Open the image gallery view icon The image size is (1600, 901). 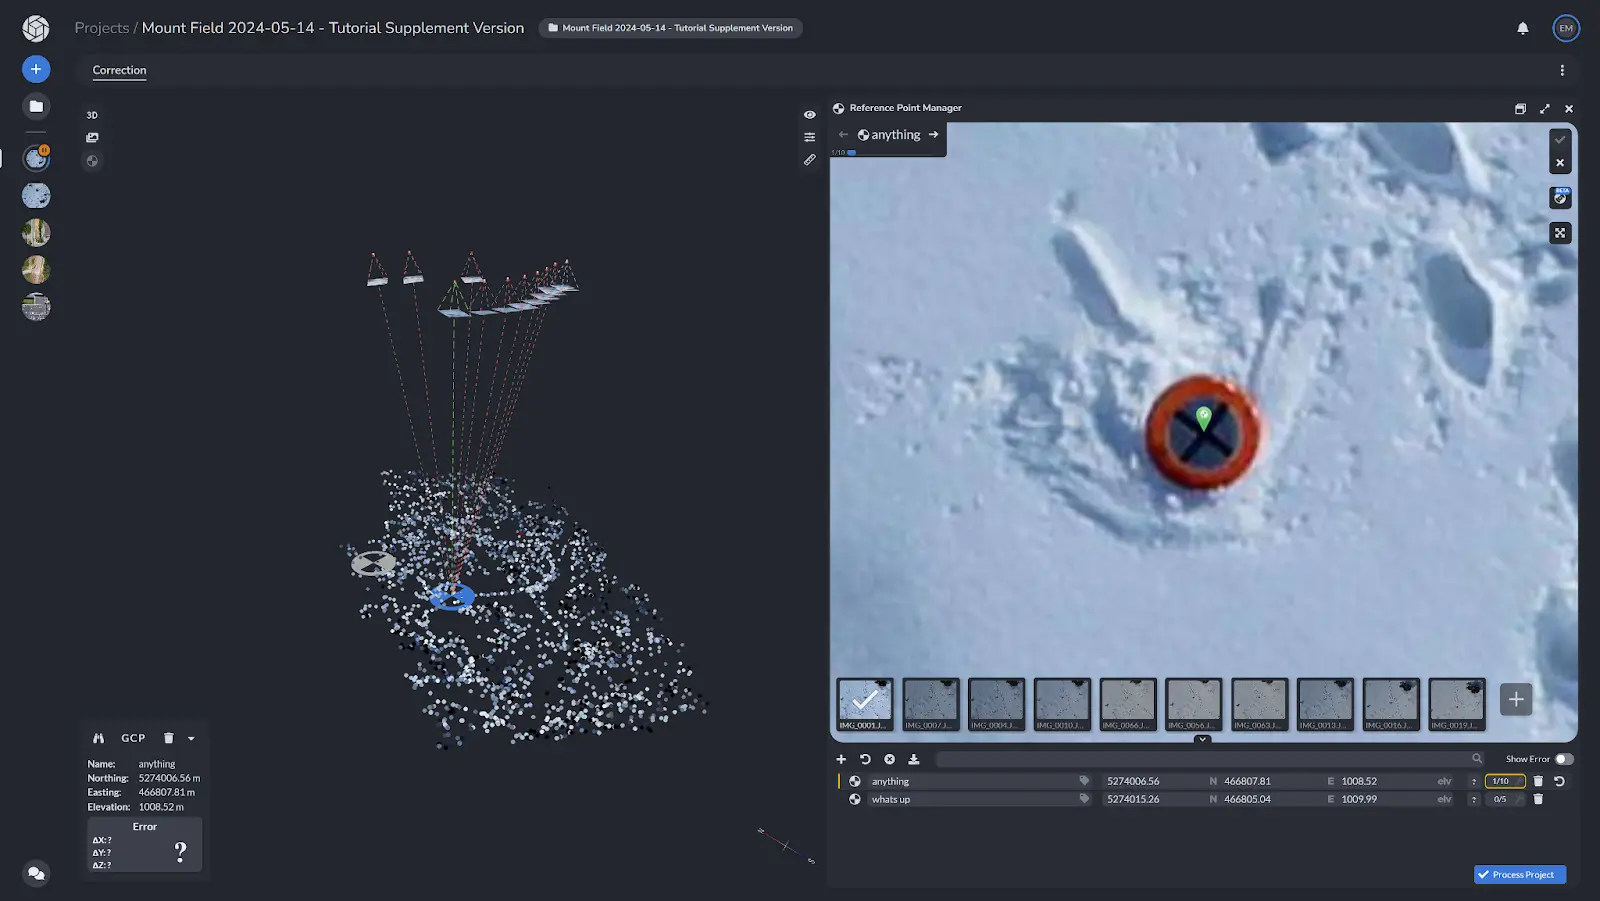tap(92, 138)
